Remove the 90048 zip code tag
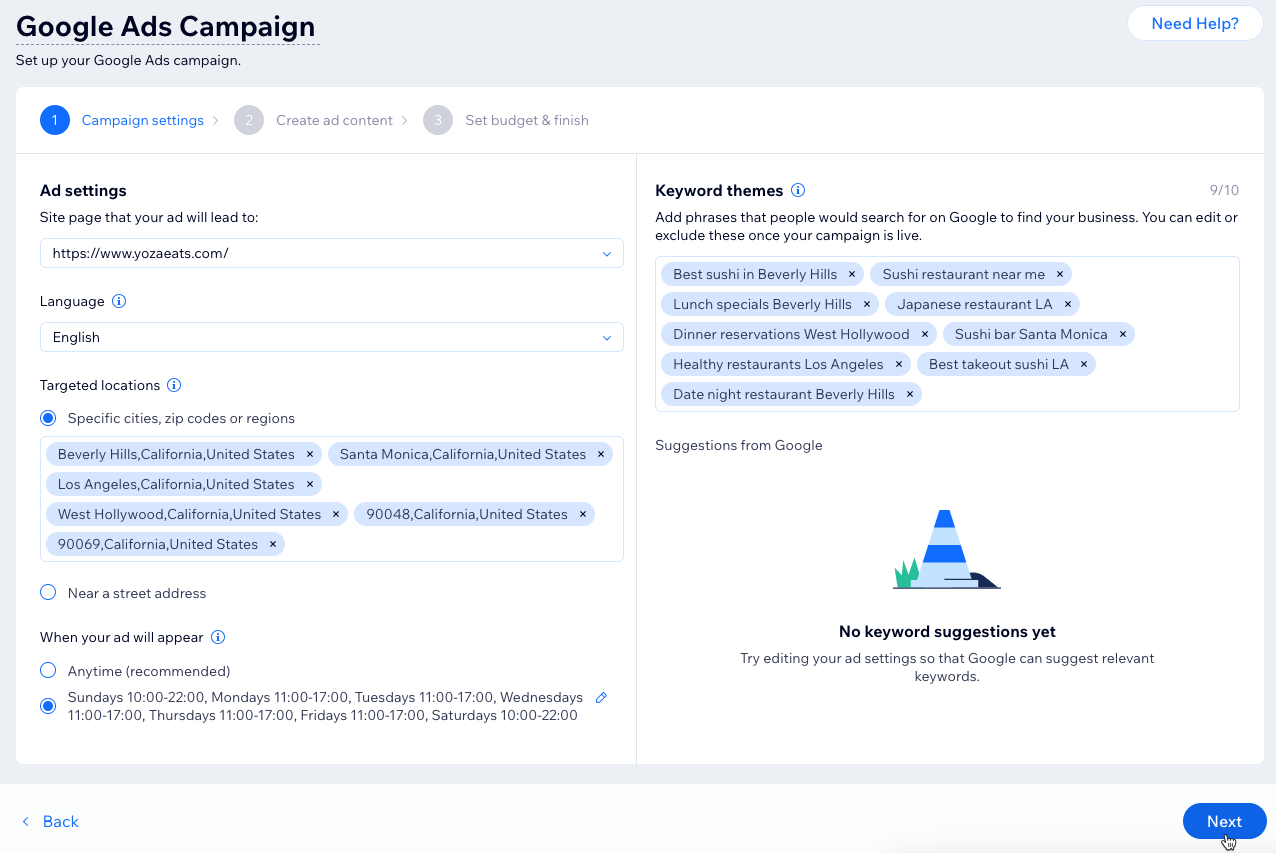Image resolution: width=1276 pixels, height=853 pixels. tap(583, 514)
